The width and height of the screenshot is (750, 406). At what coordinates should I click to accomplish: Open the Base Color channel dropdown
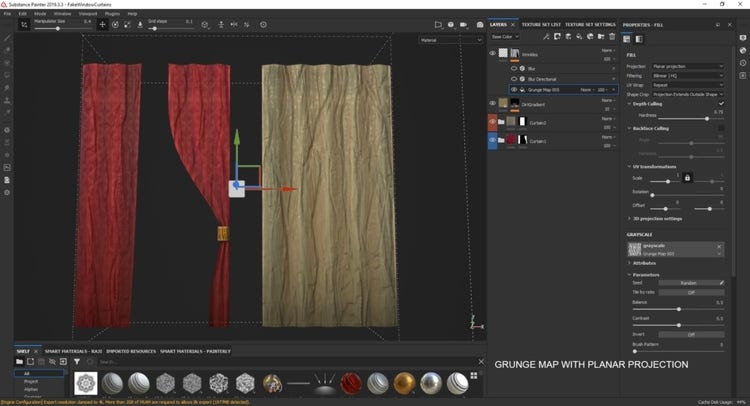click(x=508, y=38)
